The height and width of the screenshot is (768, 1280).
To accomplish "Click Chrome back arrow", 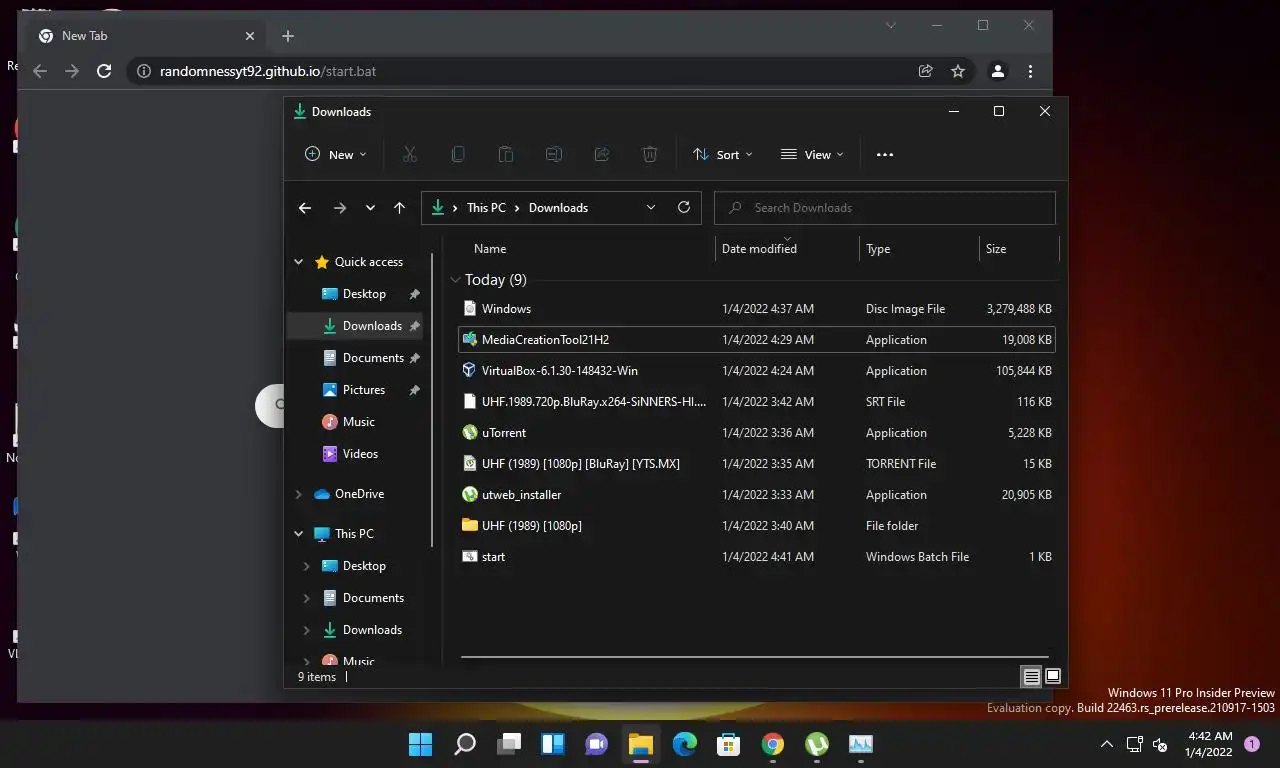I will point(40,71).
